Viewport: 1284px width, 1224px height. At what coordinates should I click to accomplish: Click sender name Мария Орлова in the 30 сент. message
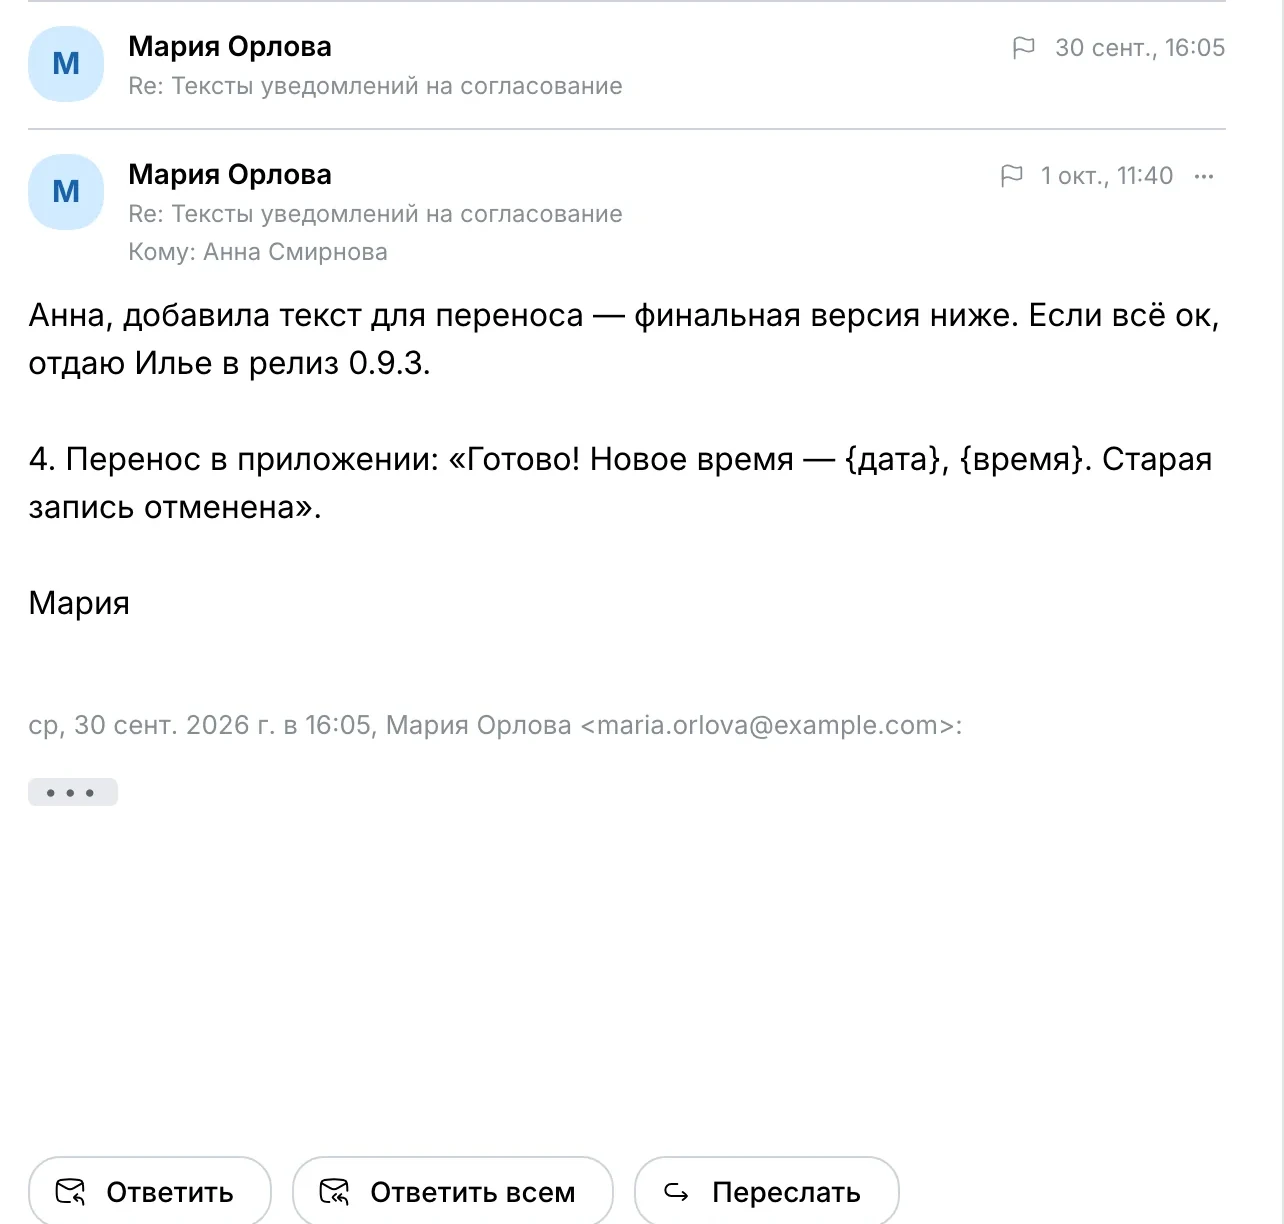point(230,47)
